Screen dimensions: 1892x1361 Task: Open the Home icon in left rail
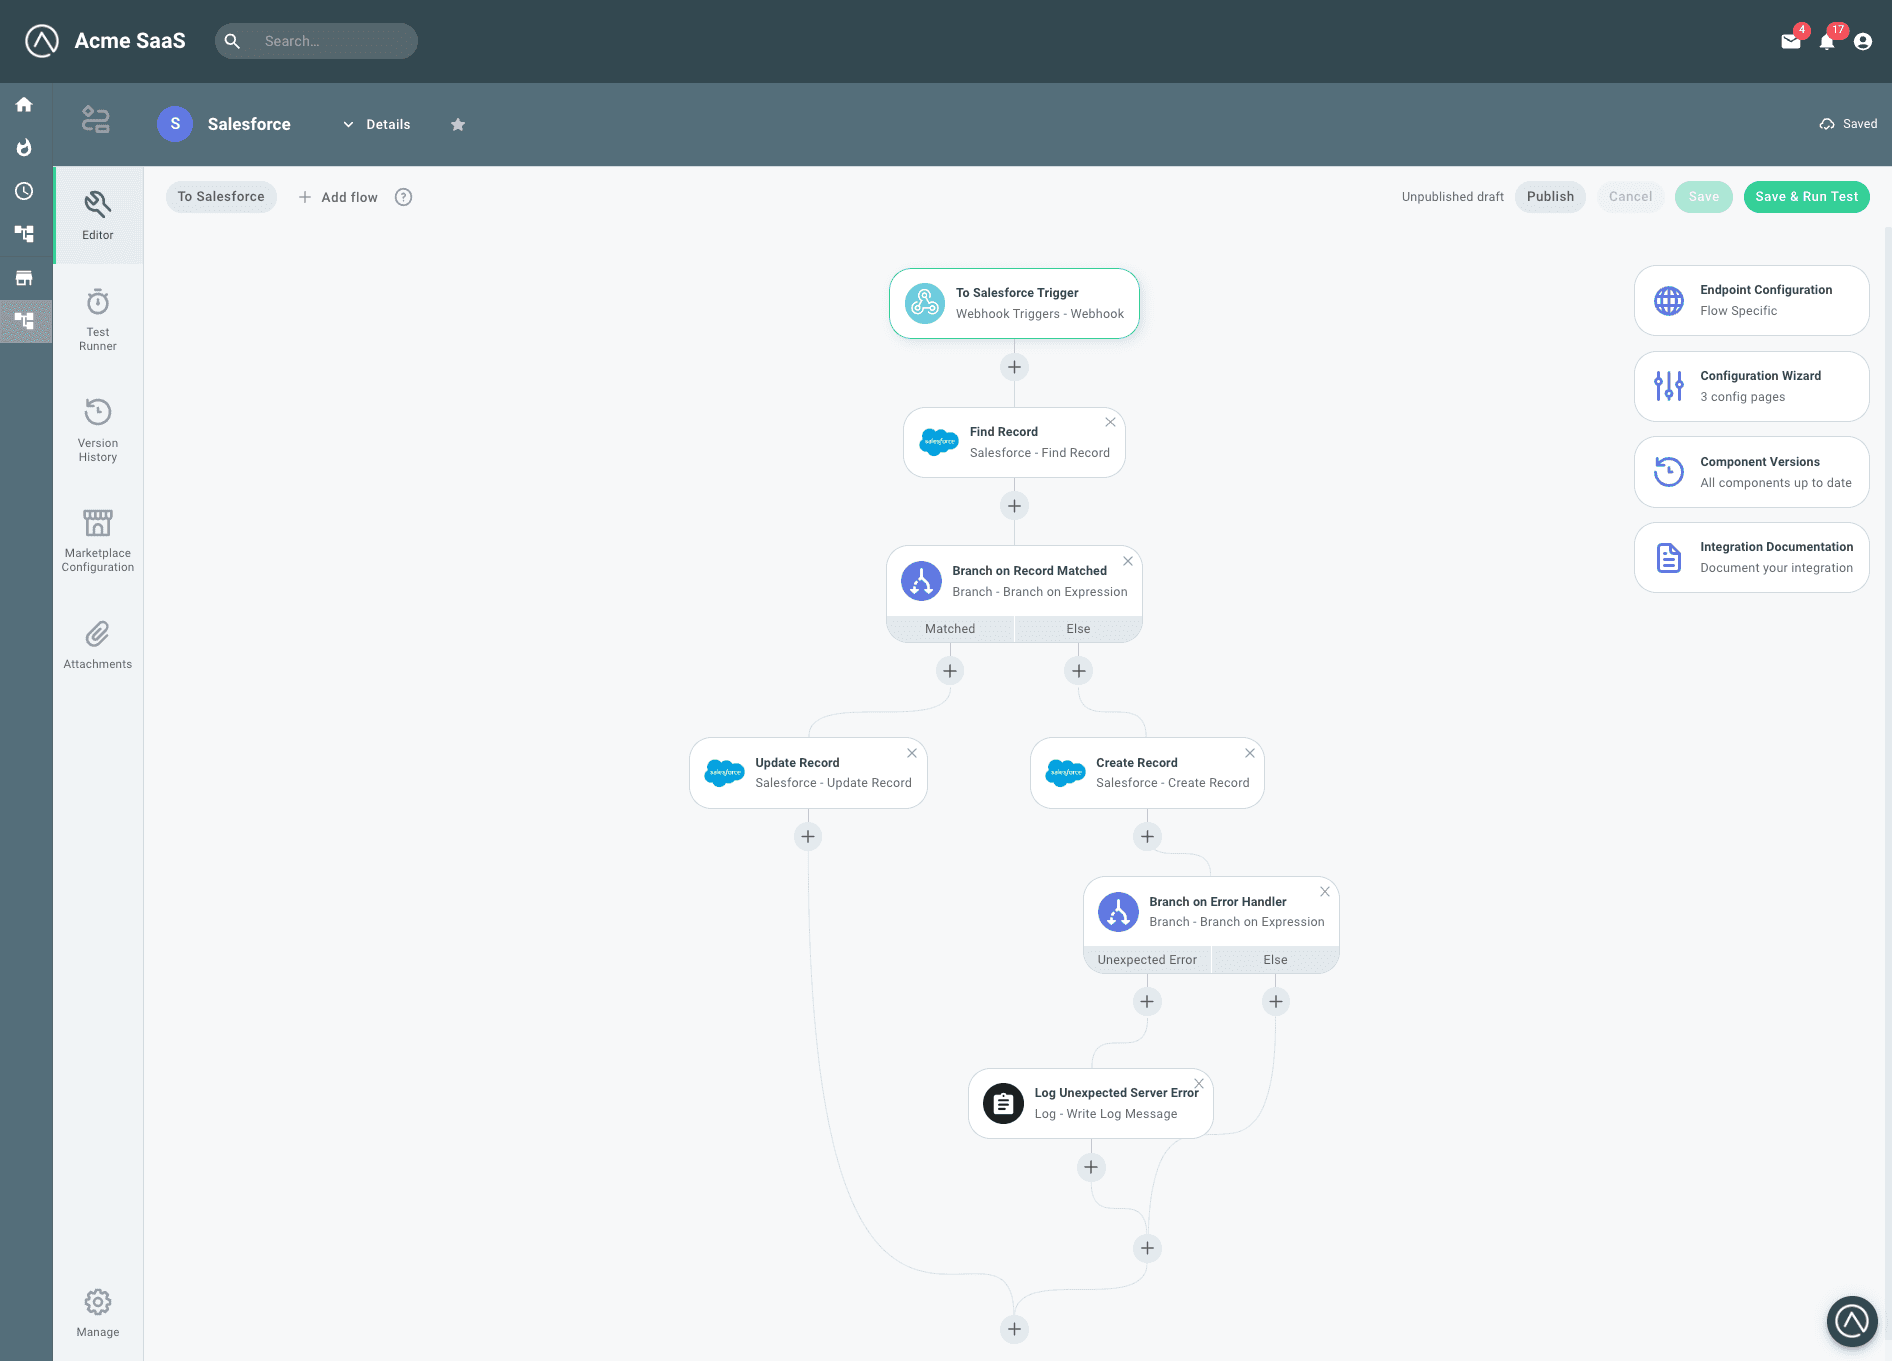tap(24, 104)
